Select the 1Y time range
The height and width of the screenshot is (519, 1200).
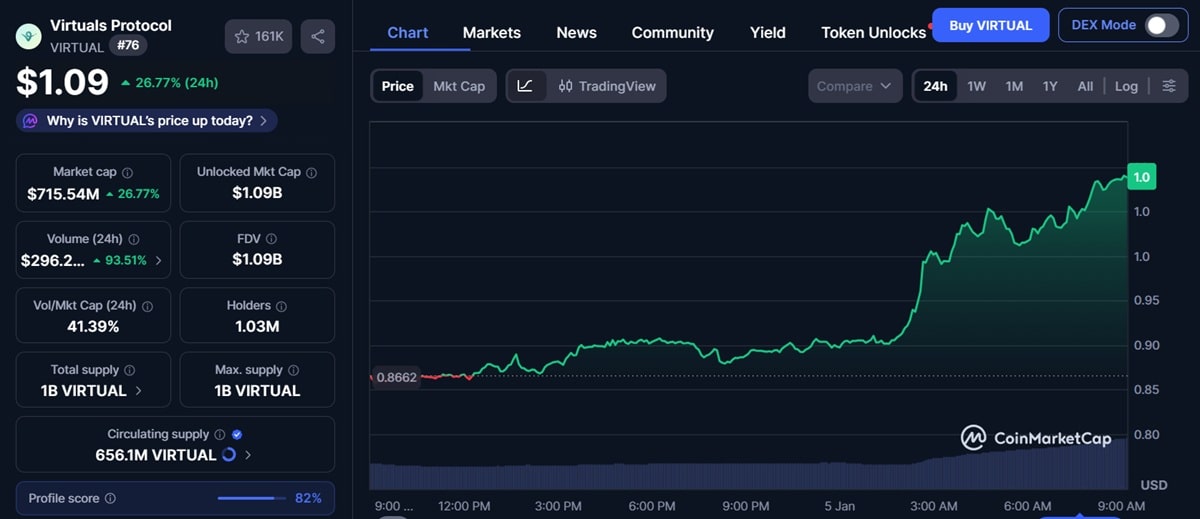point(1050,86)
